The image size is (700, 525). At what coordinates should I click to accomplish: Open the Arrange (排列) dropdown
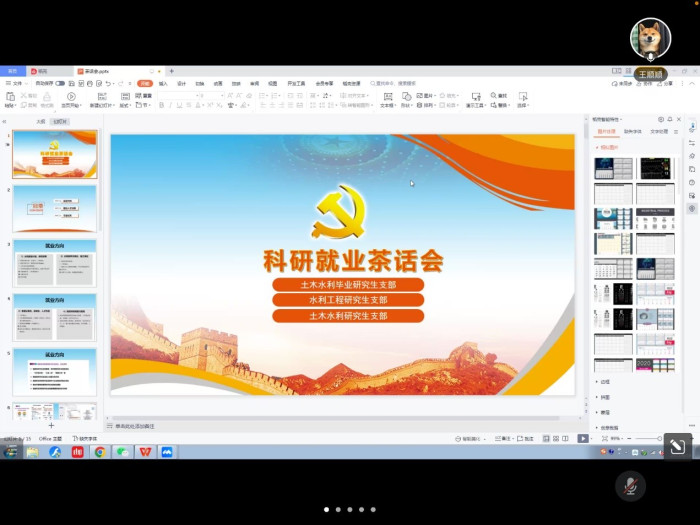[426, 105]
